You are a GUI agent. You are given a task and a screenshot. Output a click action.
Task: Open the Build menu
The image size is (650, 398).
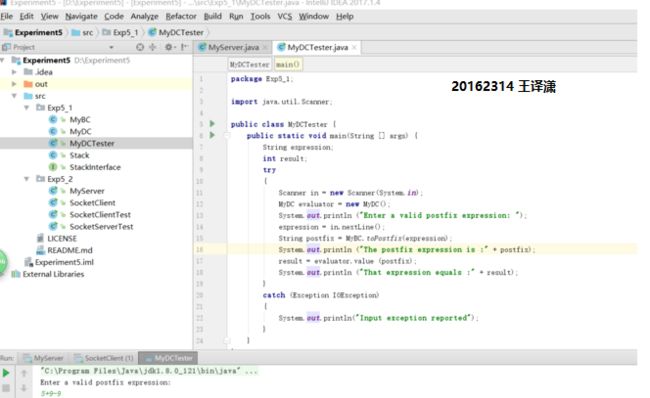point(213,17)
